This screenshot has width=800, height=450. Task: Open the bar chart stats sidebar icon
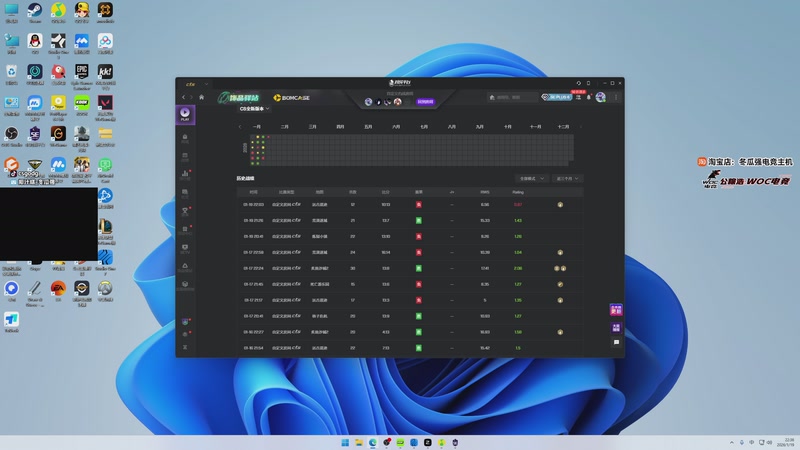185,174
